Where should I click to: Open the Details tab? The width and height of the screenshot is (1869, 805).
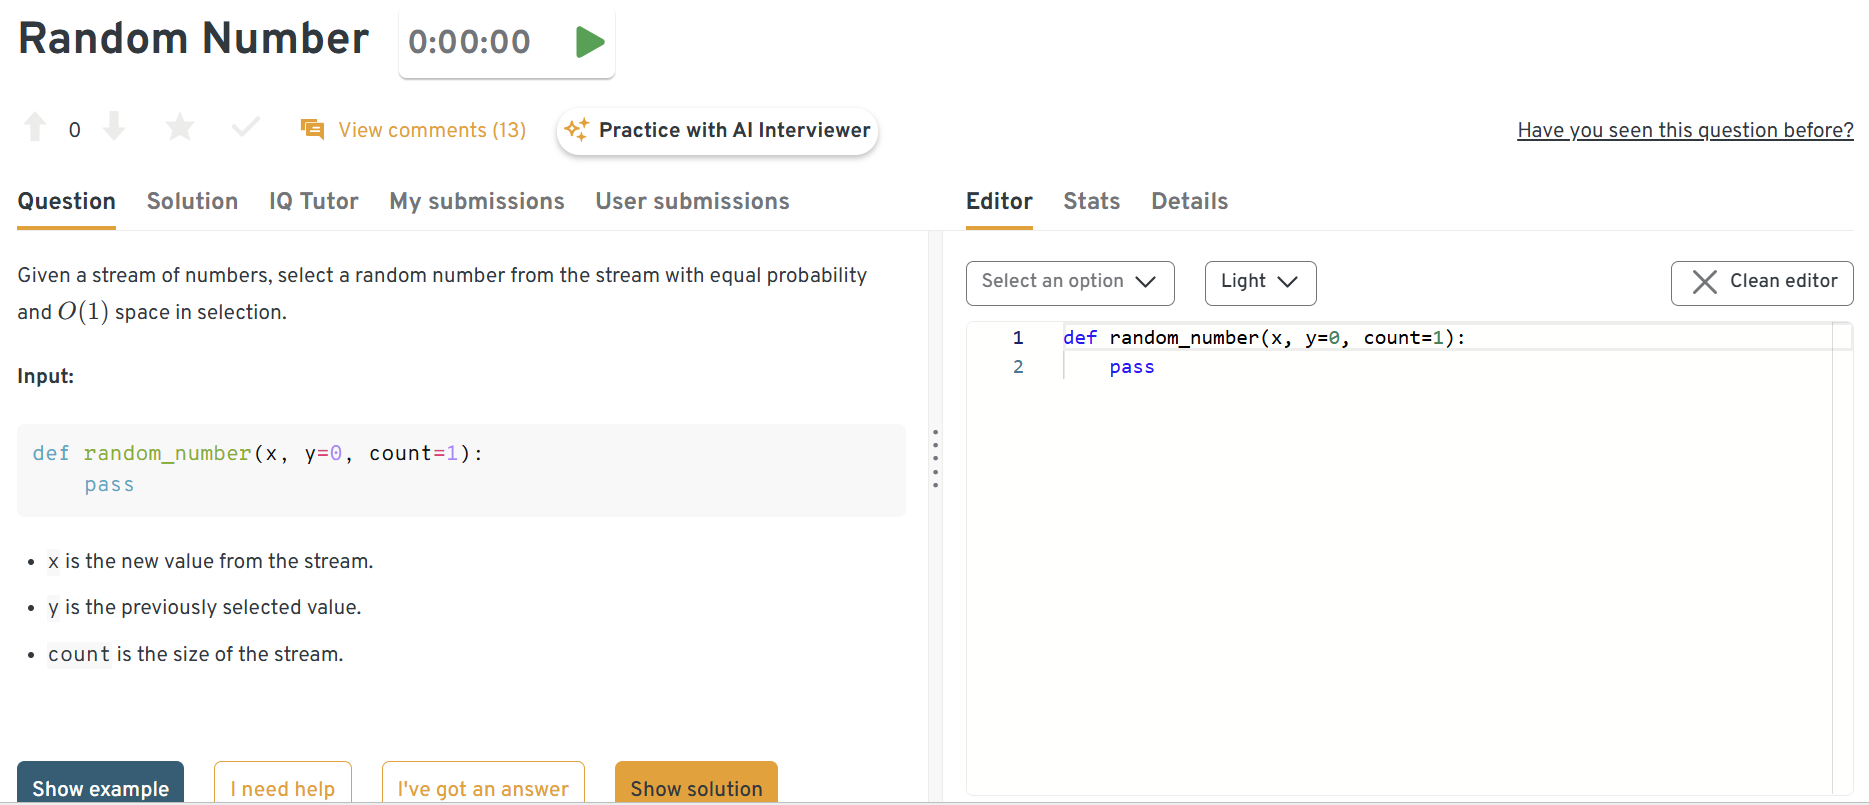click(1189, 202)
